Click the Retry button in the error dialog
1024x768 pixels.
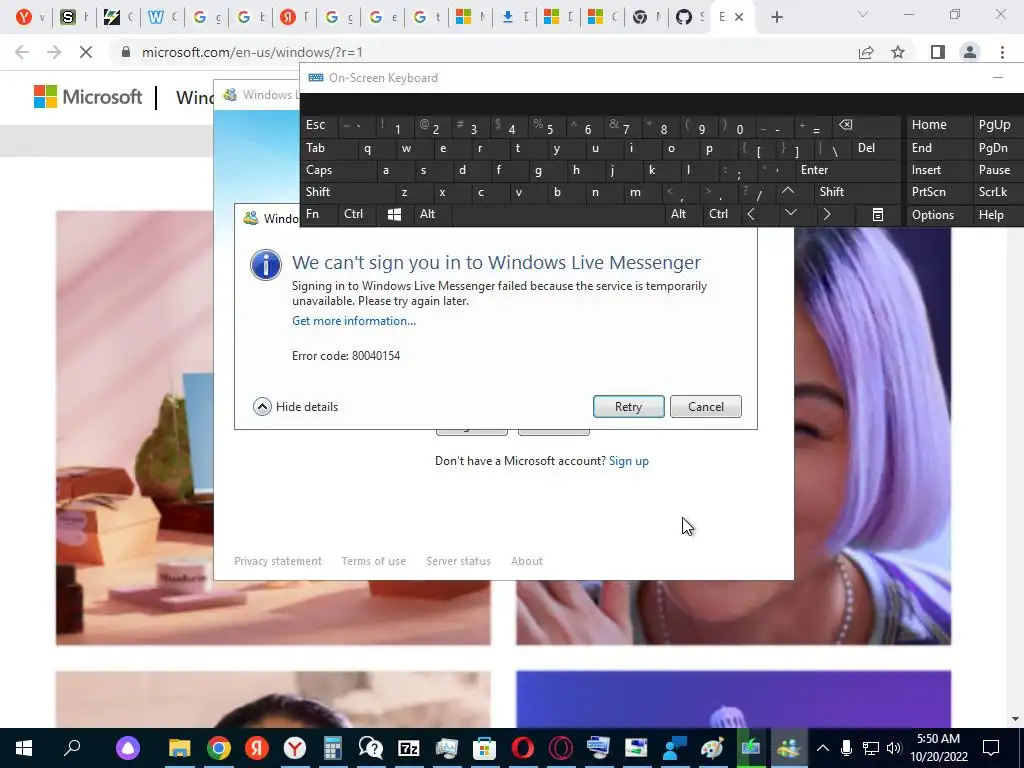tap(628, 406)
